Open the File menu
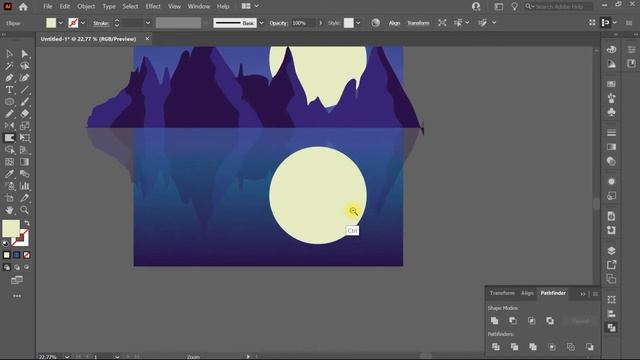Image resolution: width=640 pixels, height=360 pixels. [x=48, y=6]
